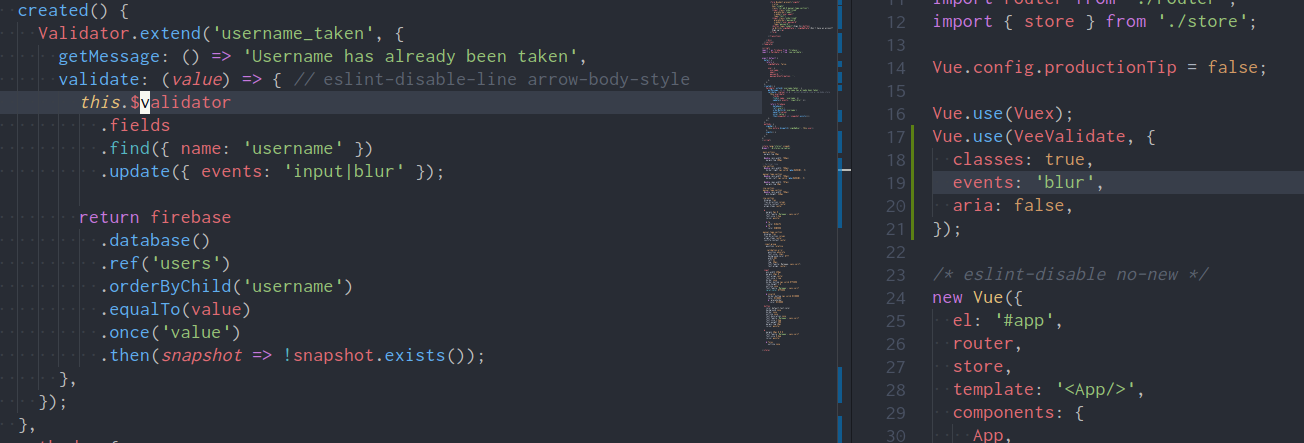Image resolution: width=1304 pixels, height=443 pixels.
Task: Click the code minimap in the left editor
Action: point(800,175)
